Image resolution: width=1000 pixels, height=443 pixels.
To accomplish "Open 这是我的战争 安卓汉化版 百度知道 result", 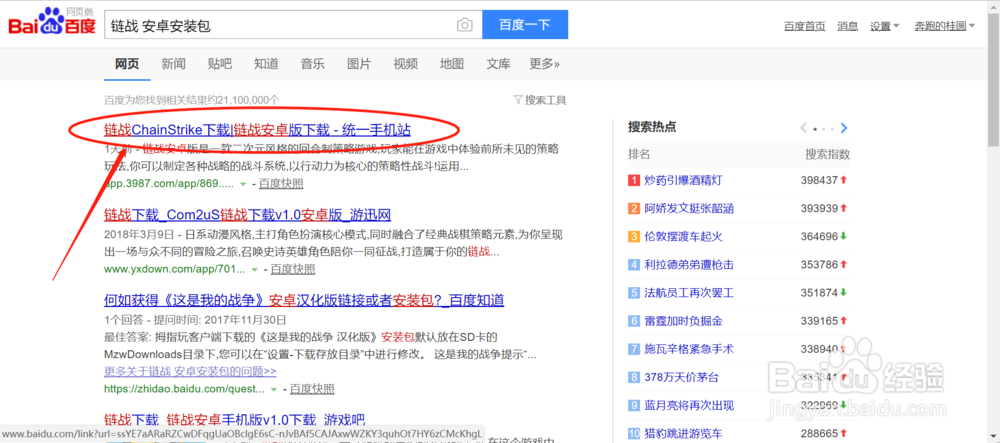I will [x=304, y=300].
